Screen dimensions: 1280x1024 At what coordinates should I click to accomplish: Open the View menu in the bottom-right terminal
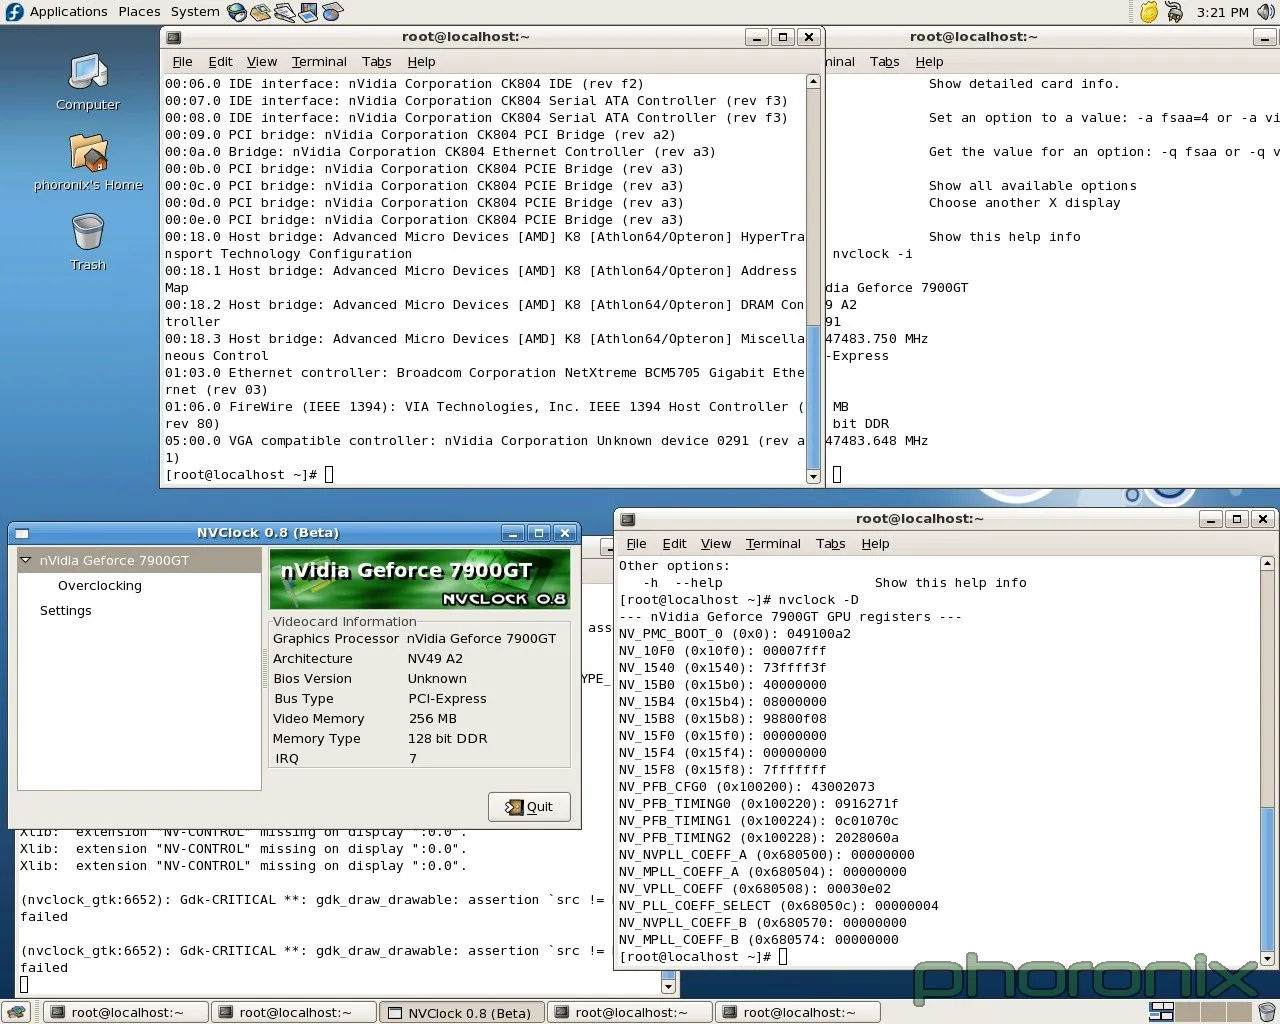[x=716, y=544]
